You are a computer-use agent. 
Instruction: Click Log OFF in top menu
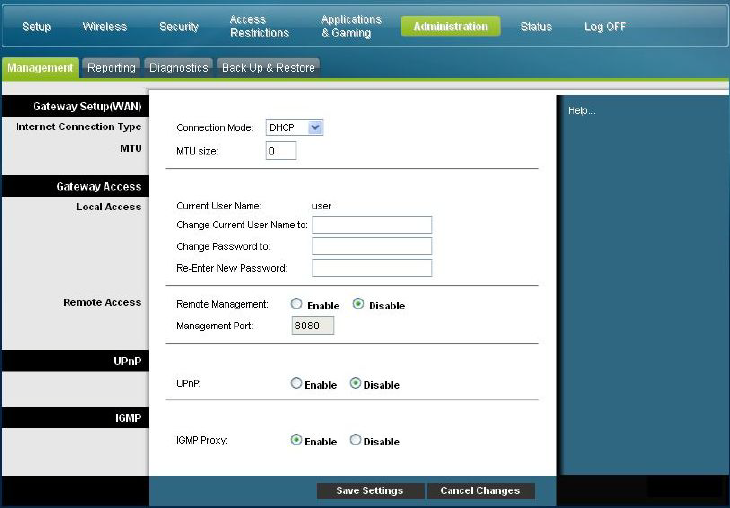(x=605, y=27)
